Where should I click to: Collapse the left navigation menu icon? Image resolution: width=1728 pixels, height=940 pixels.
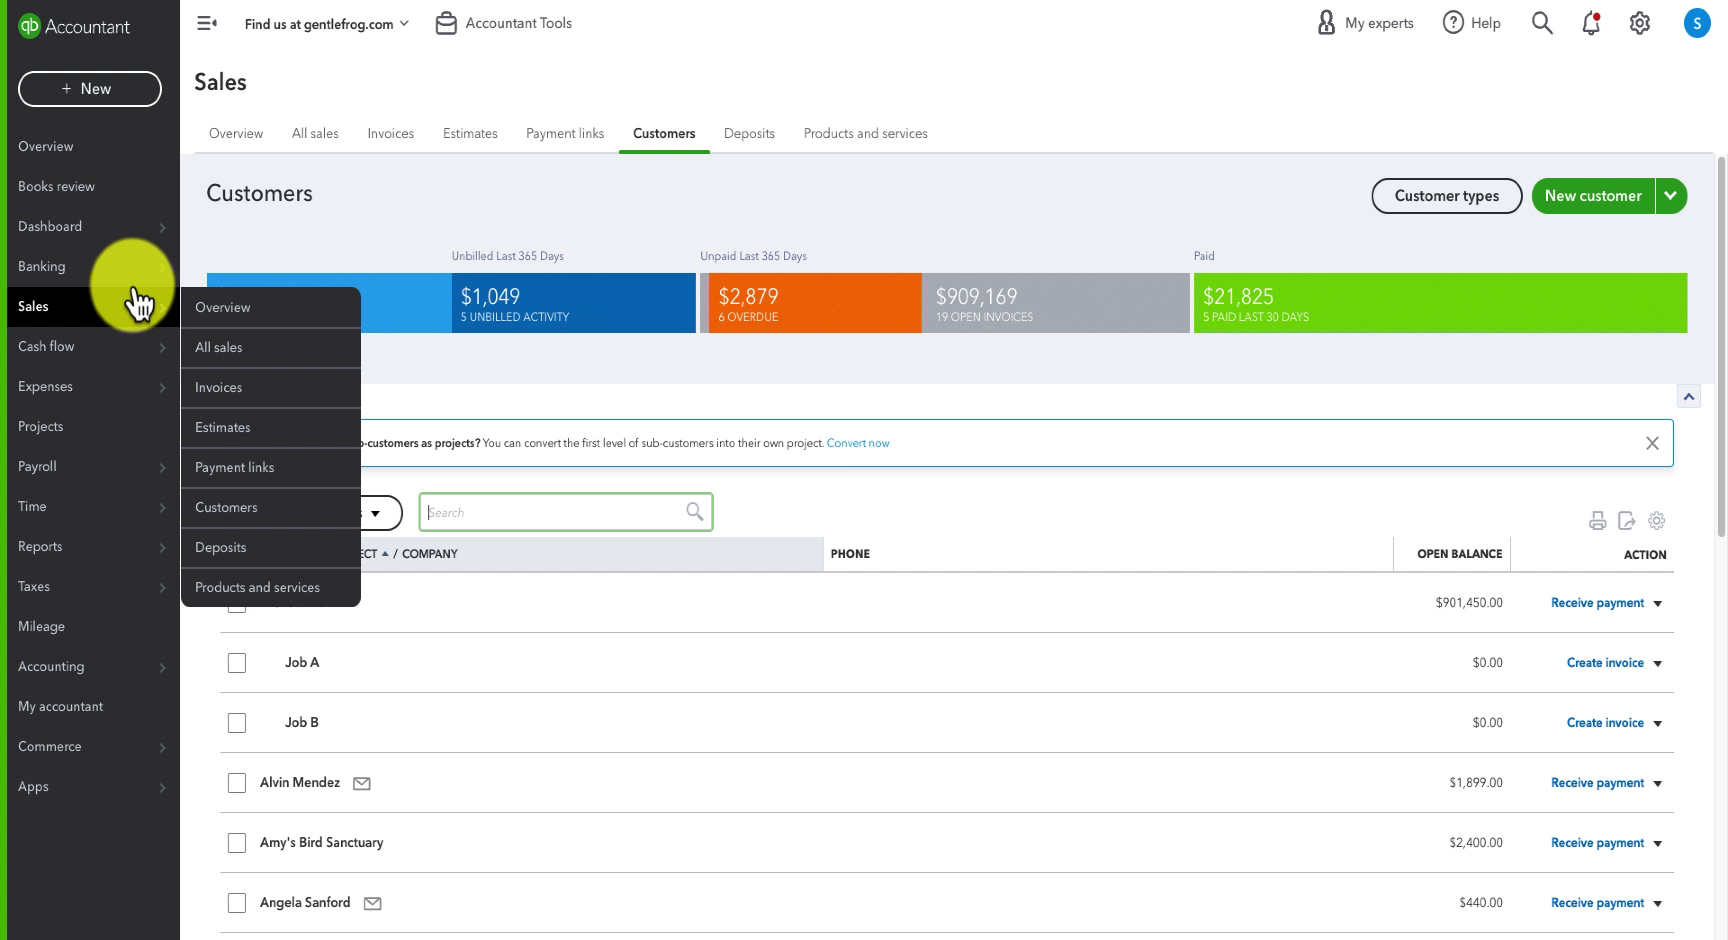(x=207, y=23)
